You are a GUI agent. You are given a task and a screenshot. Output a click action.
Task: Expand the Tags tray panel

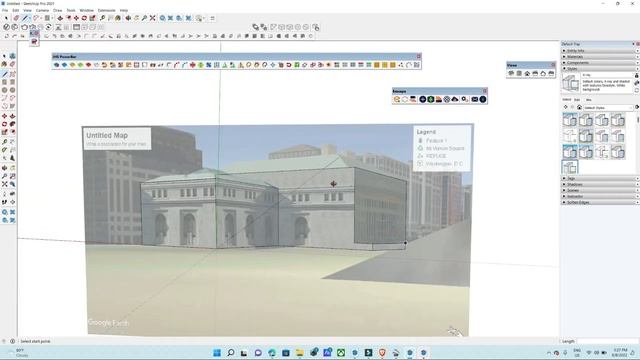(600, 178)
